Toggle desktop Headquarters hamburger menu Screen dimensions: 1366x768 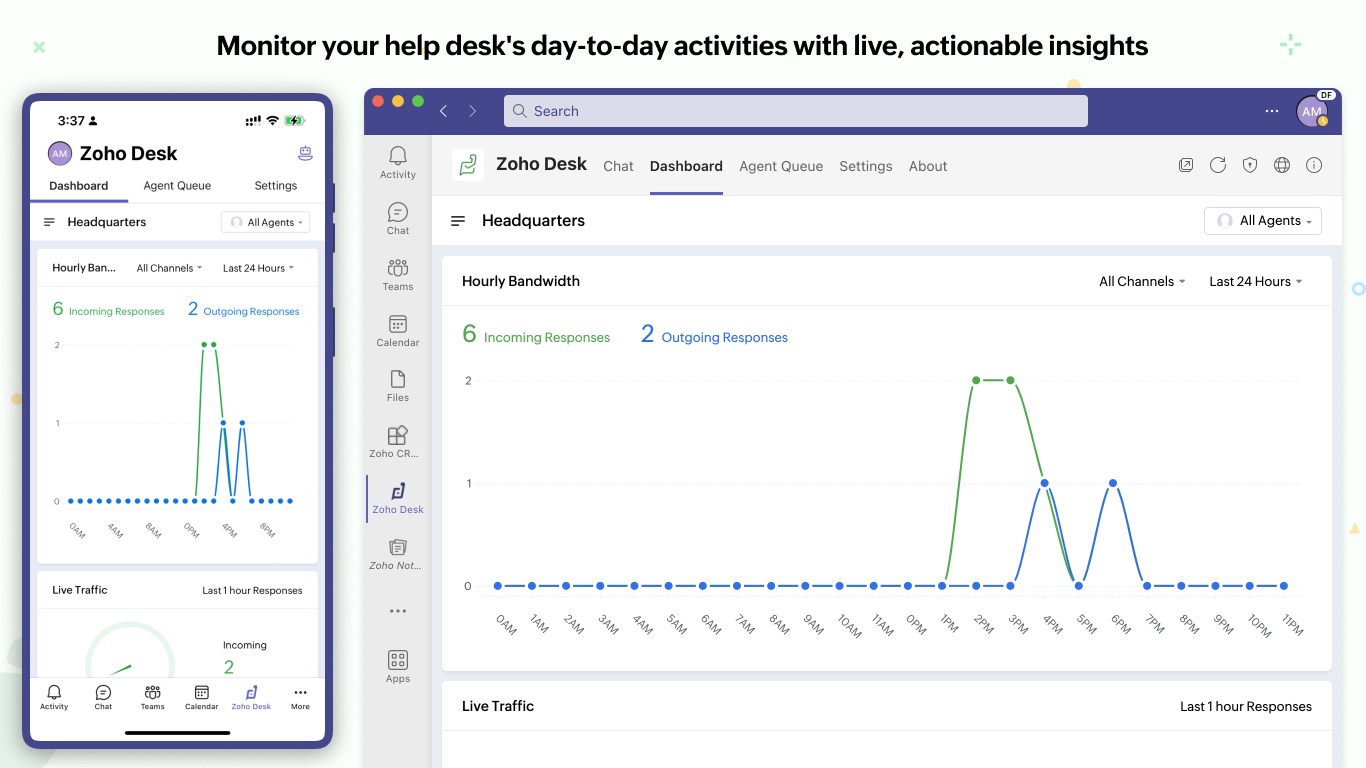[x=458, y=221]
